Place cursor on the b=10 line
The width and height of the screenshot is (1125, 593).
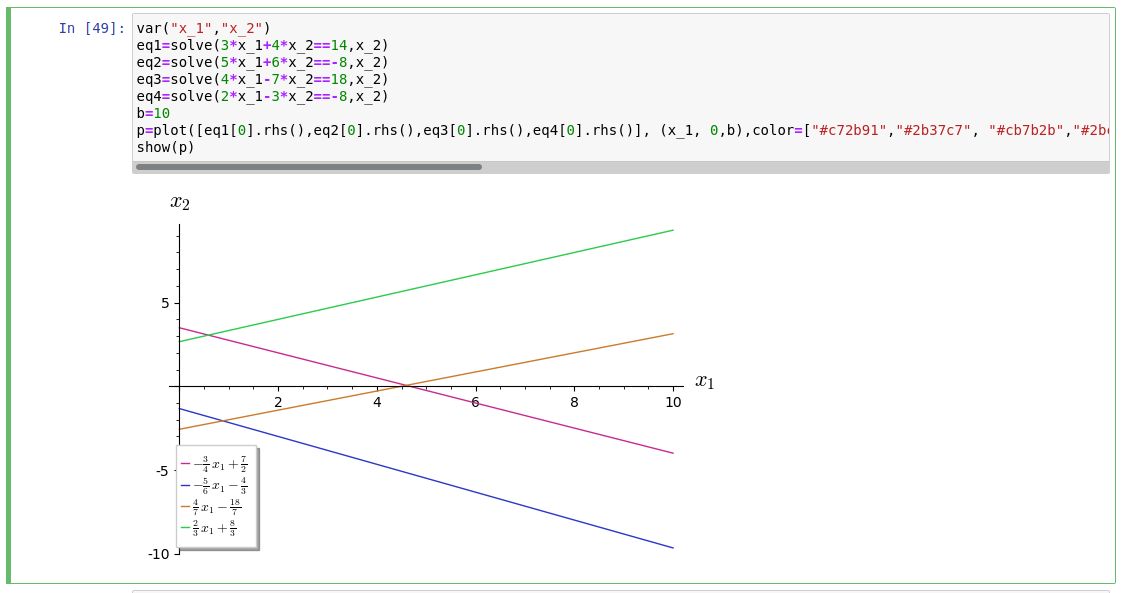153,113
